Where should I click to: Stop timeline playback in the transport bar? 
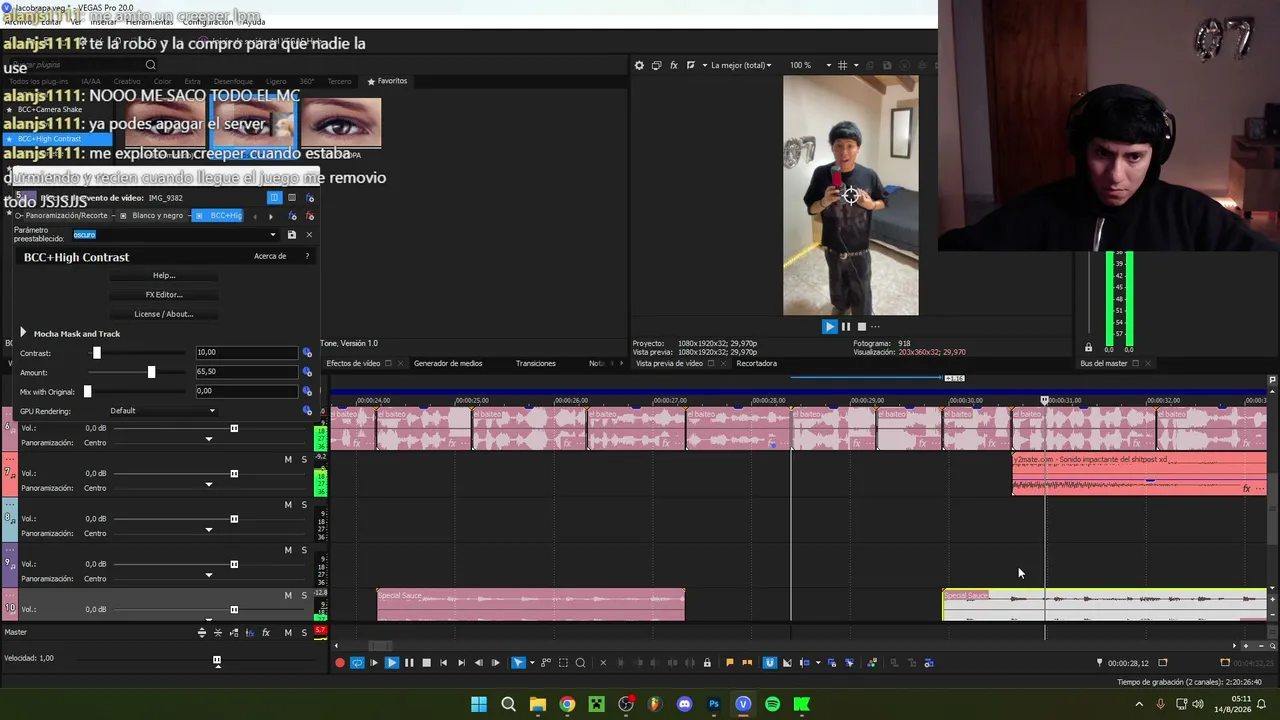[x=426, y=663]
